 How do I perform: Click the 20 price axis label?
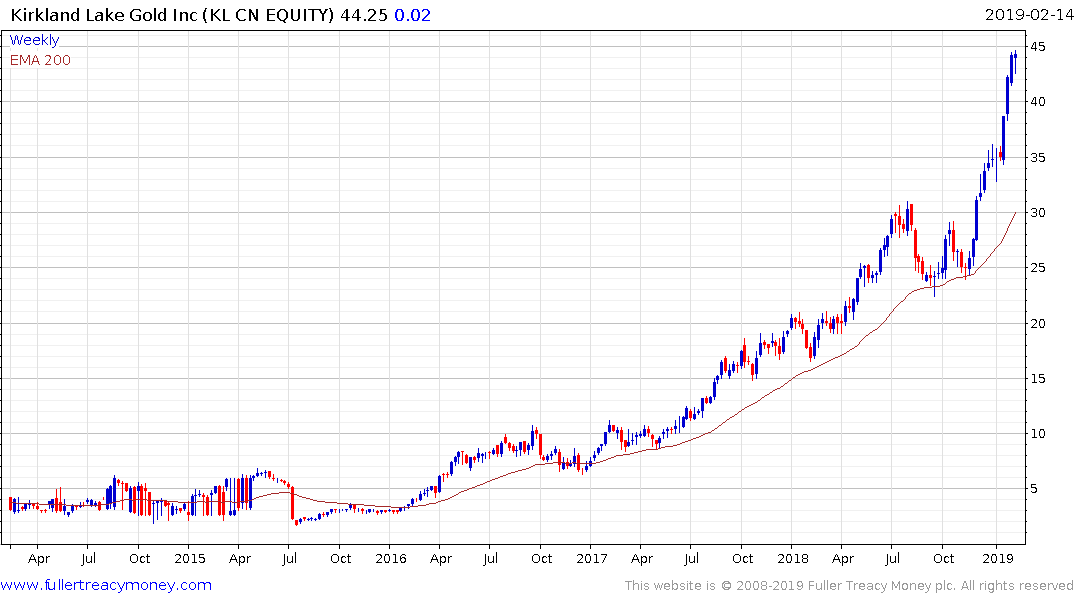click(x=1038, y=324)
